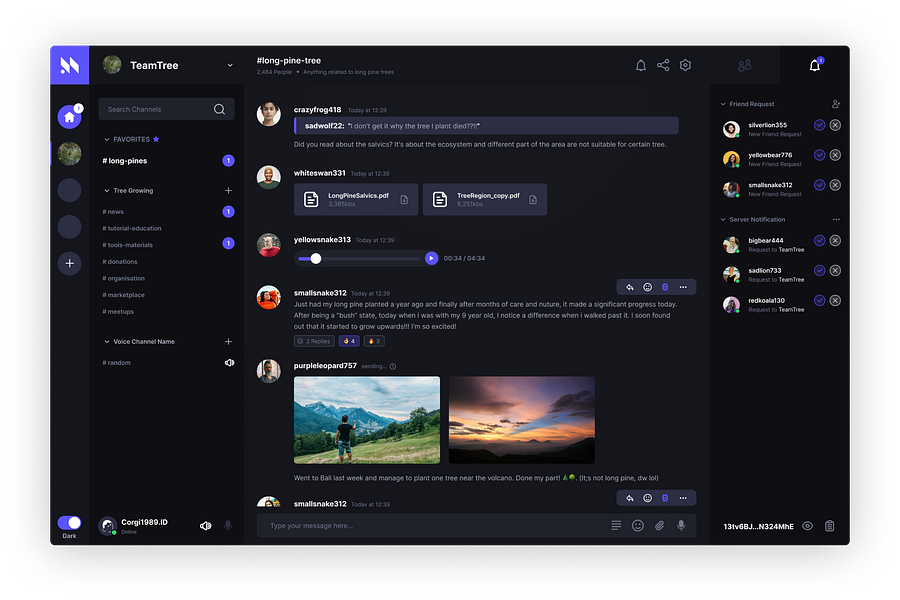Open the notifications bell tab with badge
This screenshot has width=900, height=600.
click(x=815, y=65)
